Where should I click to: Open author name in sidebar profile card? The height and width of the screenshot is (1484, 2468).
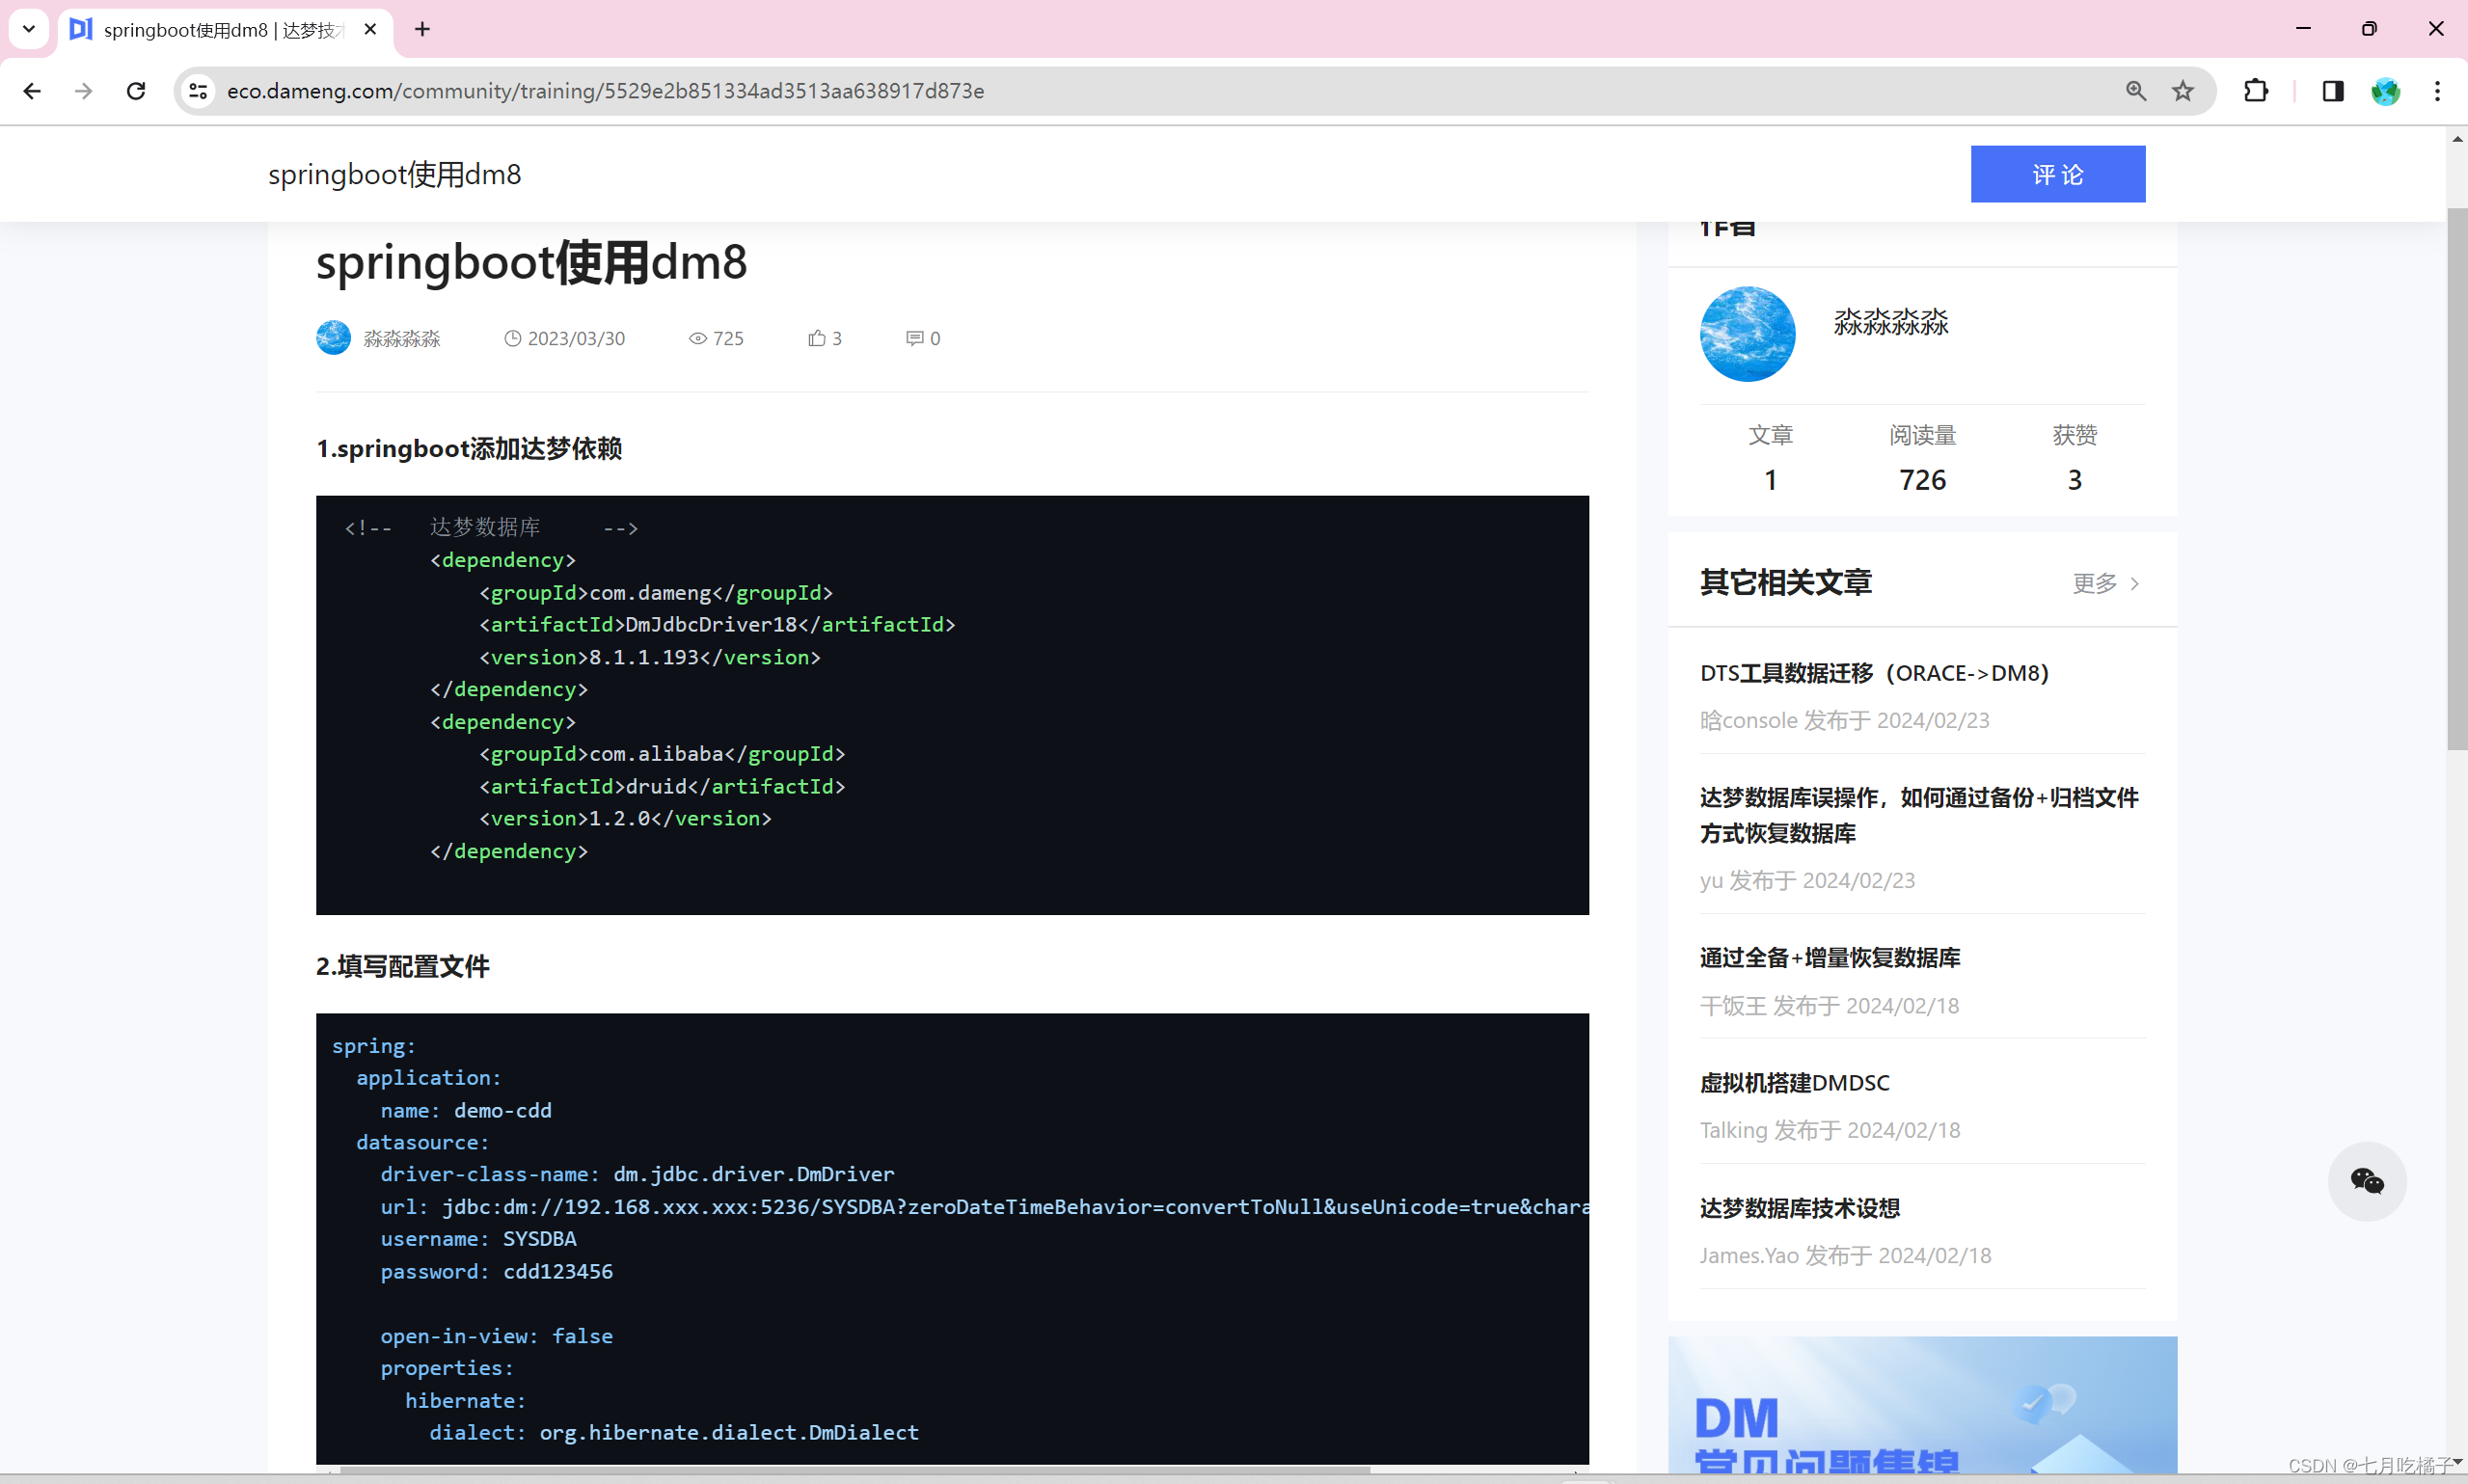1891,322
